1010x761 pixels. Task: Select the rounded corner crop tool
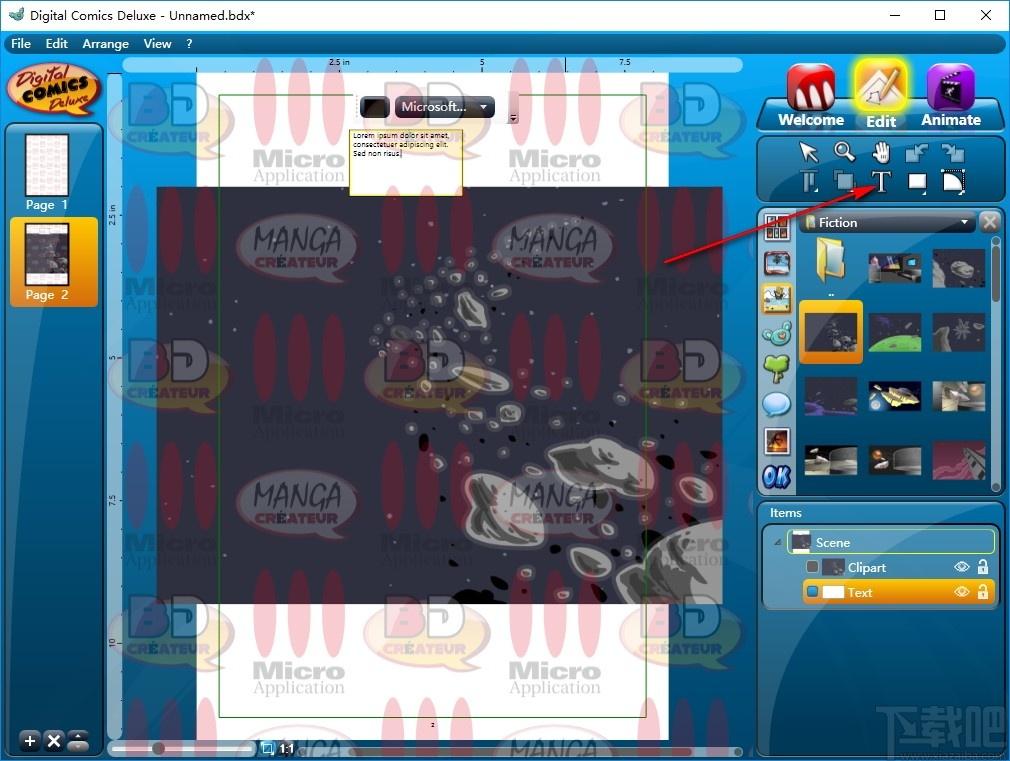(953, 182)
